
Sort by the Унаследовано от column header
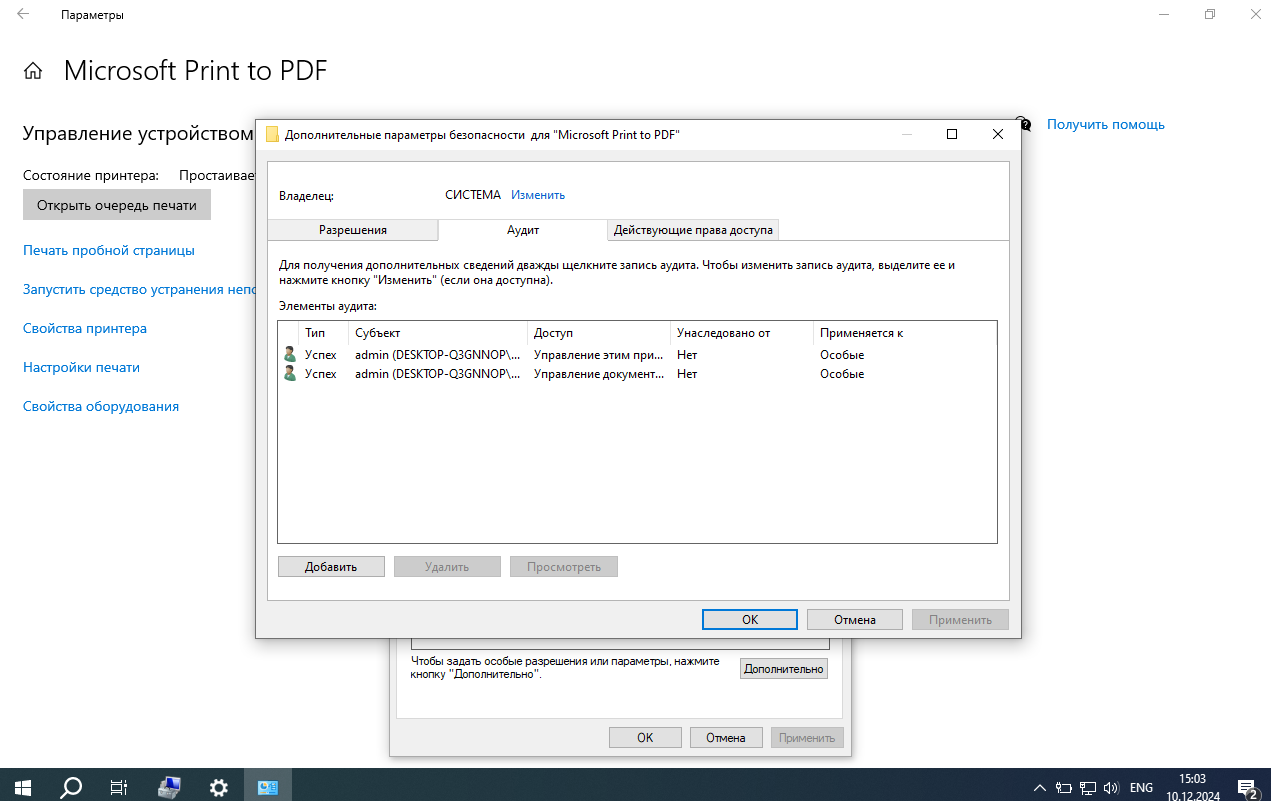coord(742,333)
